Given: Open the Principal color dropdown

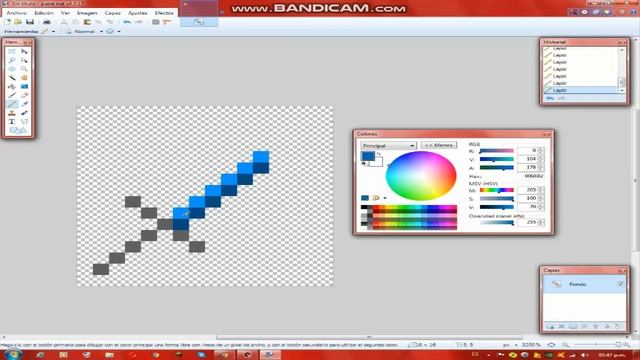Looking at the screenshot, I should (388, 146).
